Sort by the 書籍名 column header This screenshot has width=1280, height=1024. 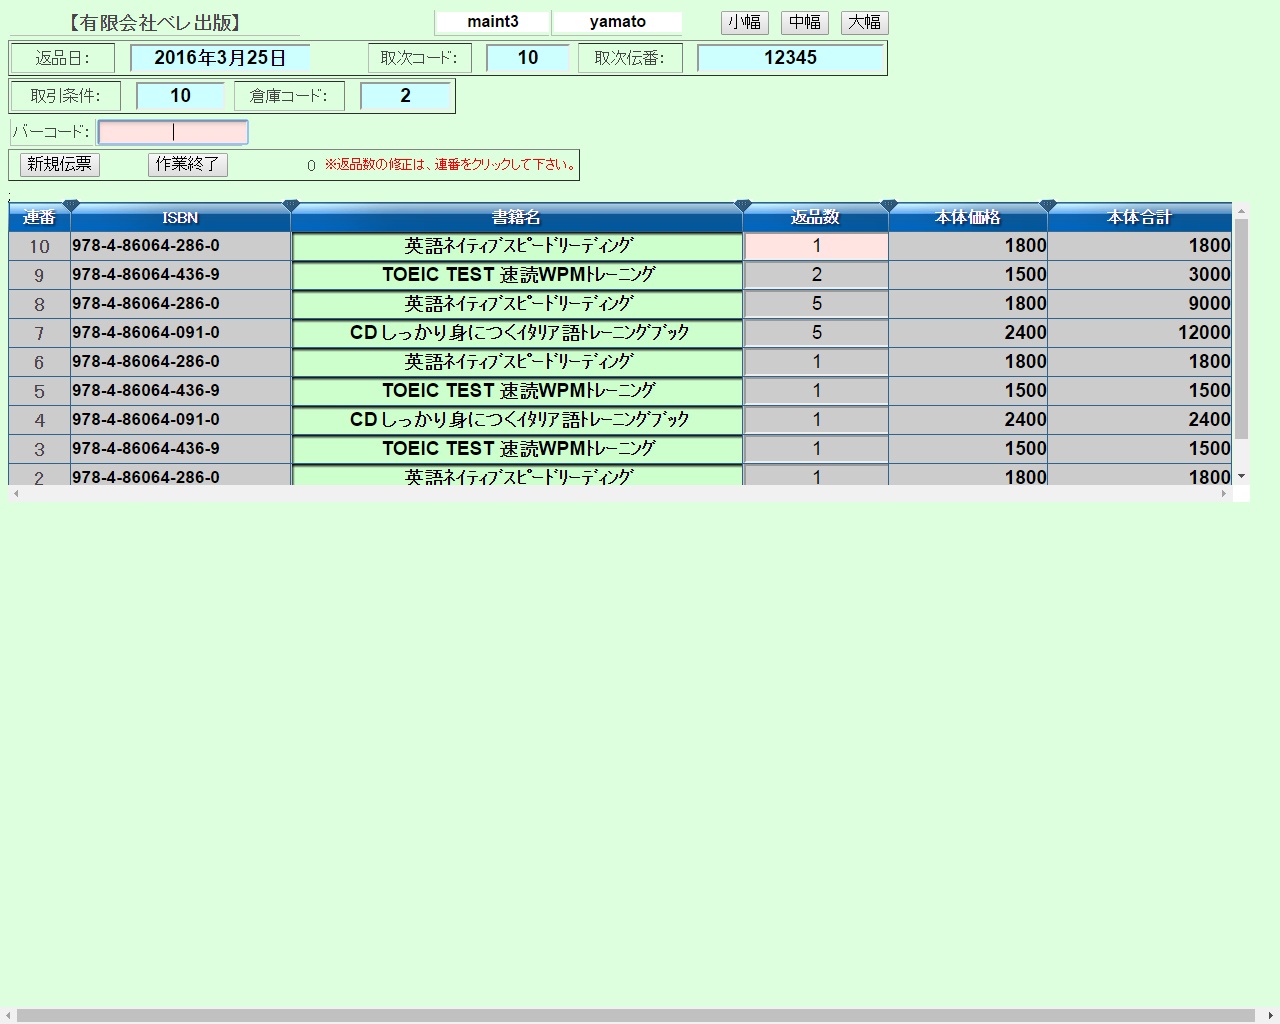pyautogui.click(x=516, y=218)
